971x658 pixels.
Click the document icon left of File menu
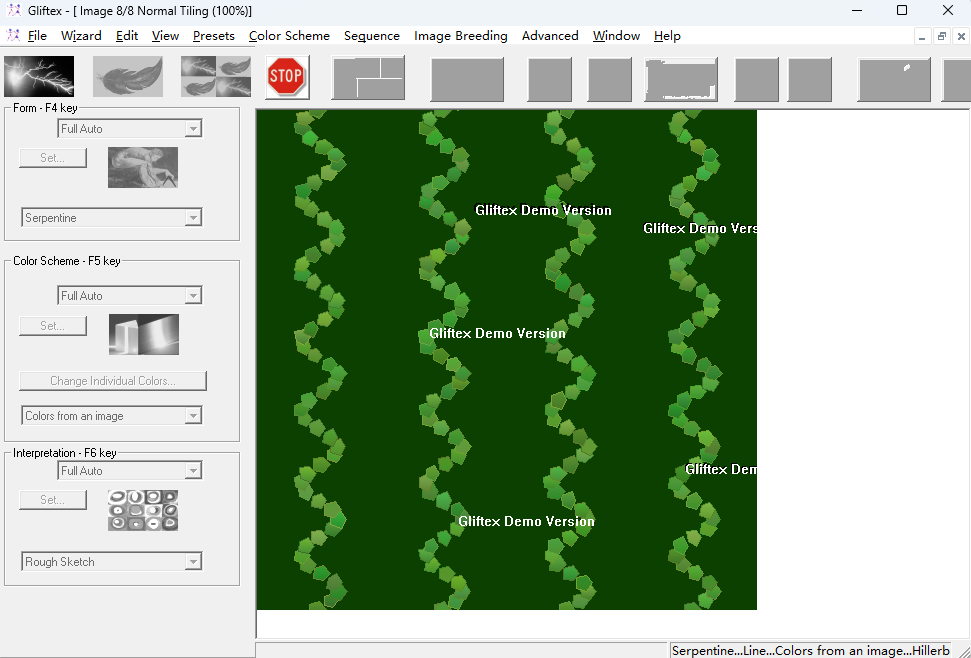12,35
